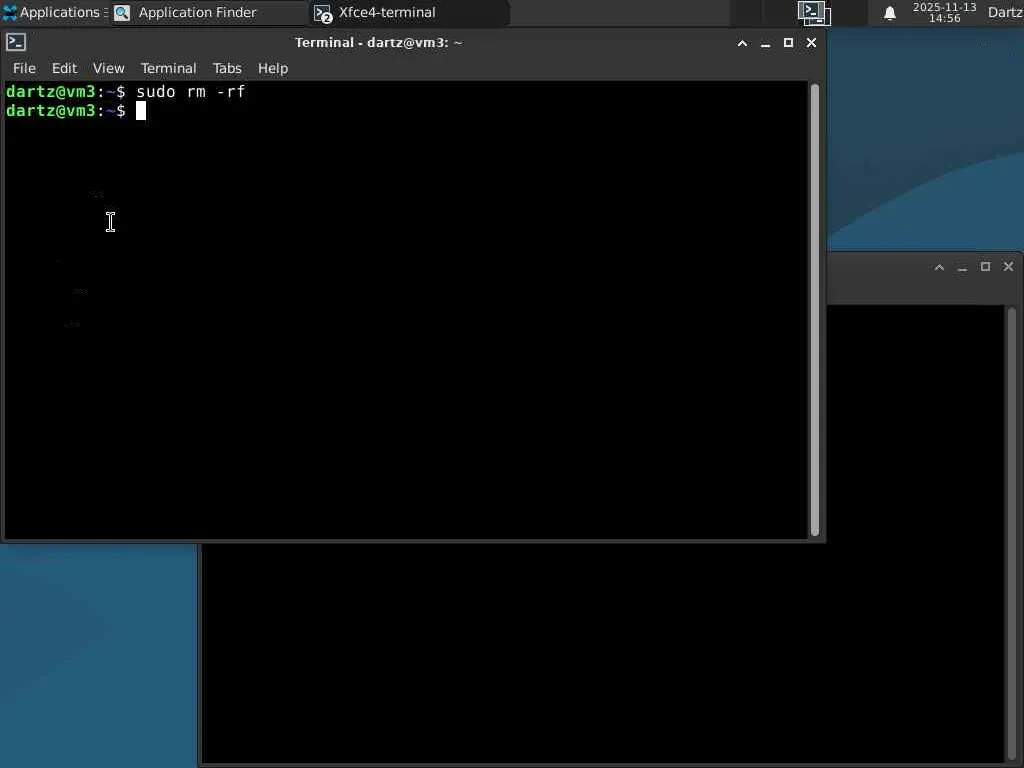Viewport: 1024px width, 768px height.
Task: Minimize the front Terminal window
Action: [x=765, y=43]
